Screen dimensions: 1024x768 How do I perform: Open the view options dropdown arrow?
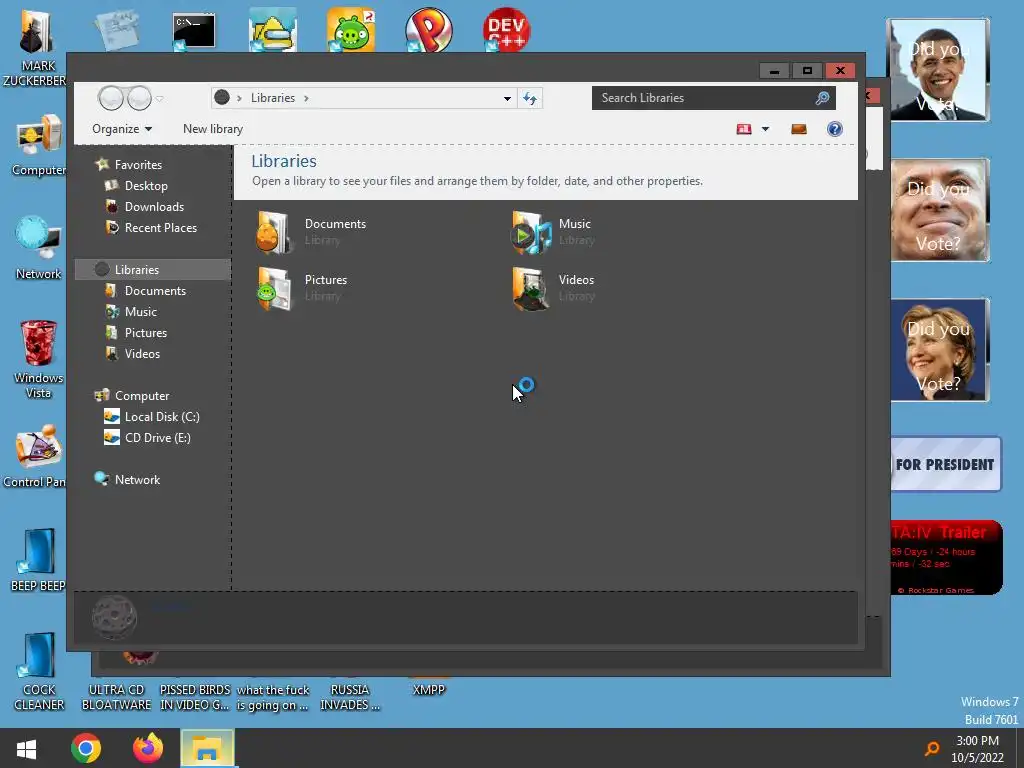(765, 129)
